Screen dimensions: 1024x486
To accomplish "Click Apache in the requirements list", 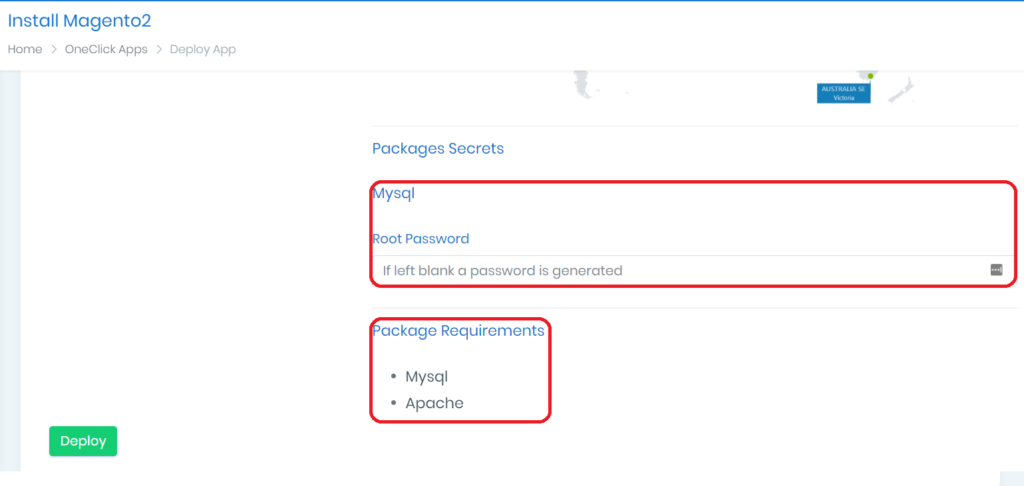I will coord(434,403).
